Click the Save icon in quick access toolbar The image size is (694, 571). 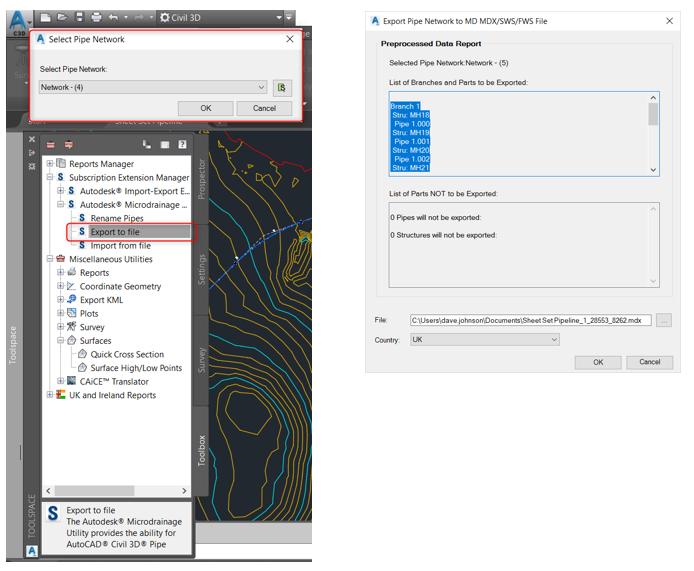click(79, 17)
